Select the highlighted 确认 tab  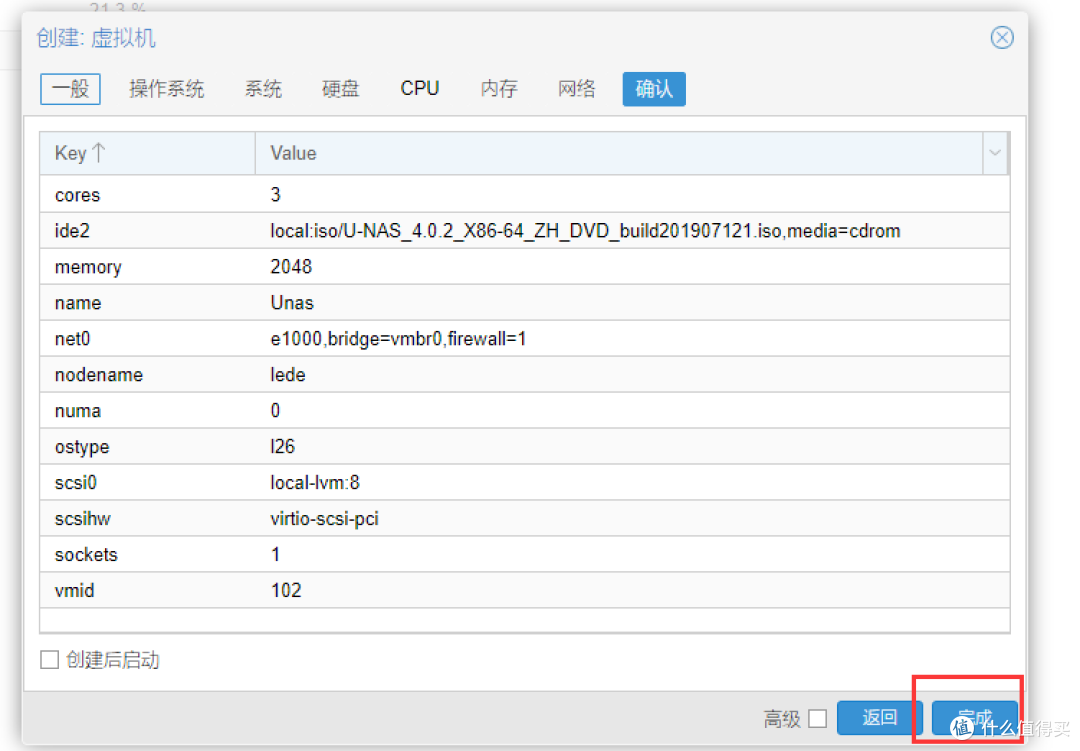pos(653,89)
